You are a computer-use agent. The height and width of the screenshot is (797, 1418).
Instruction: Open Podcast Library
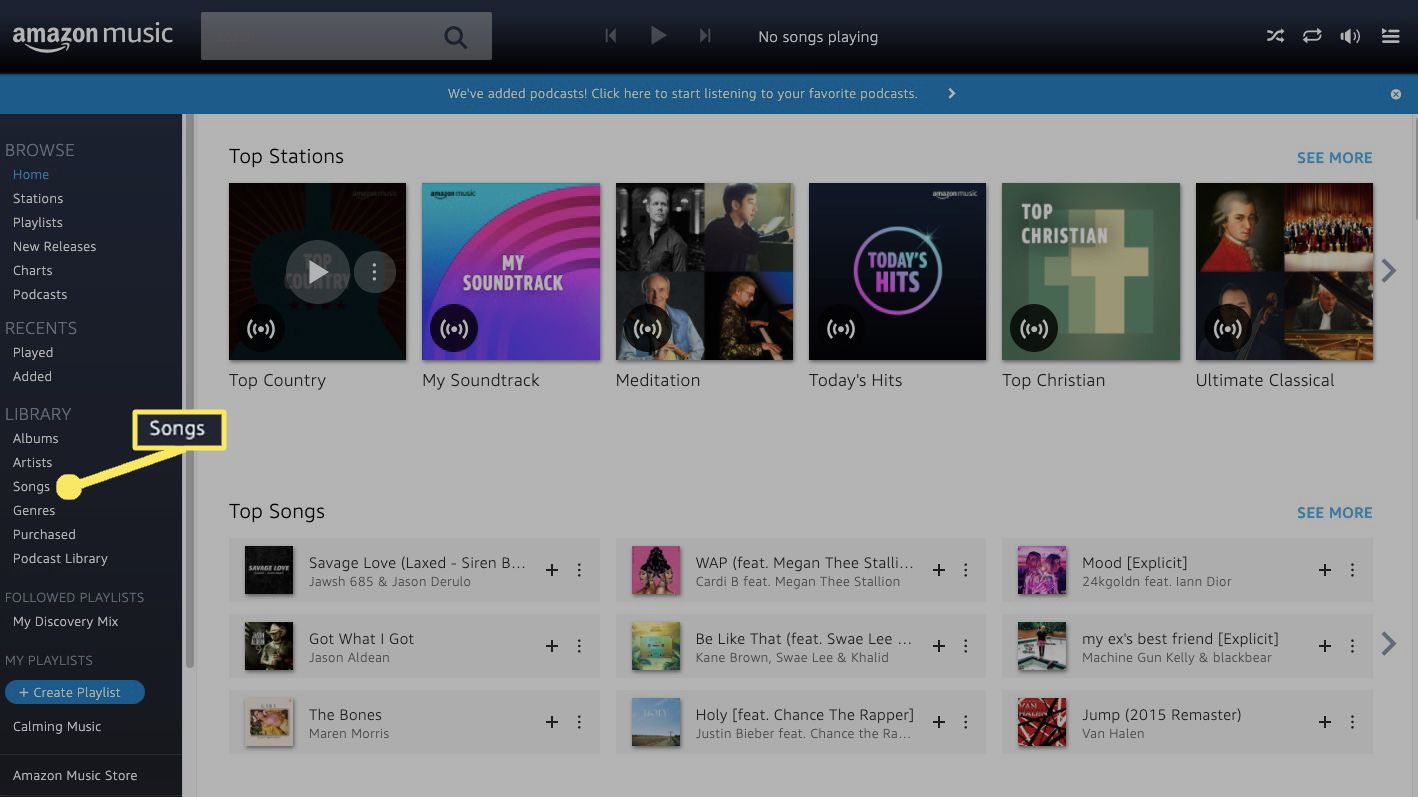click(x=60, y=558)
